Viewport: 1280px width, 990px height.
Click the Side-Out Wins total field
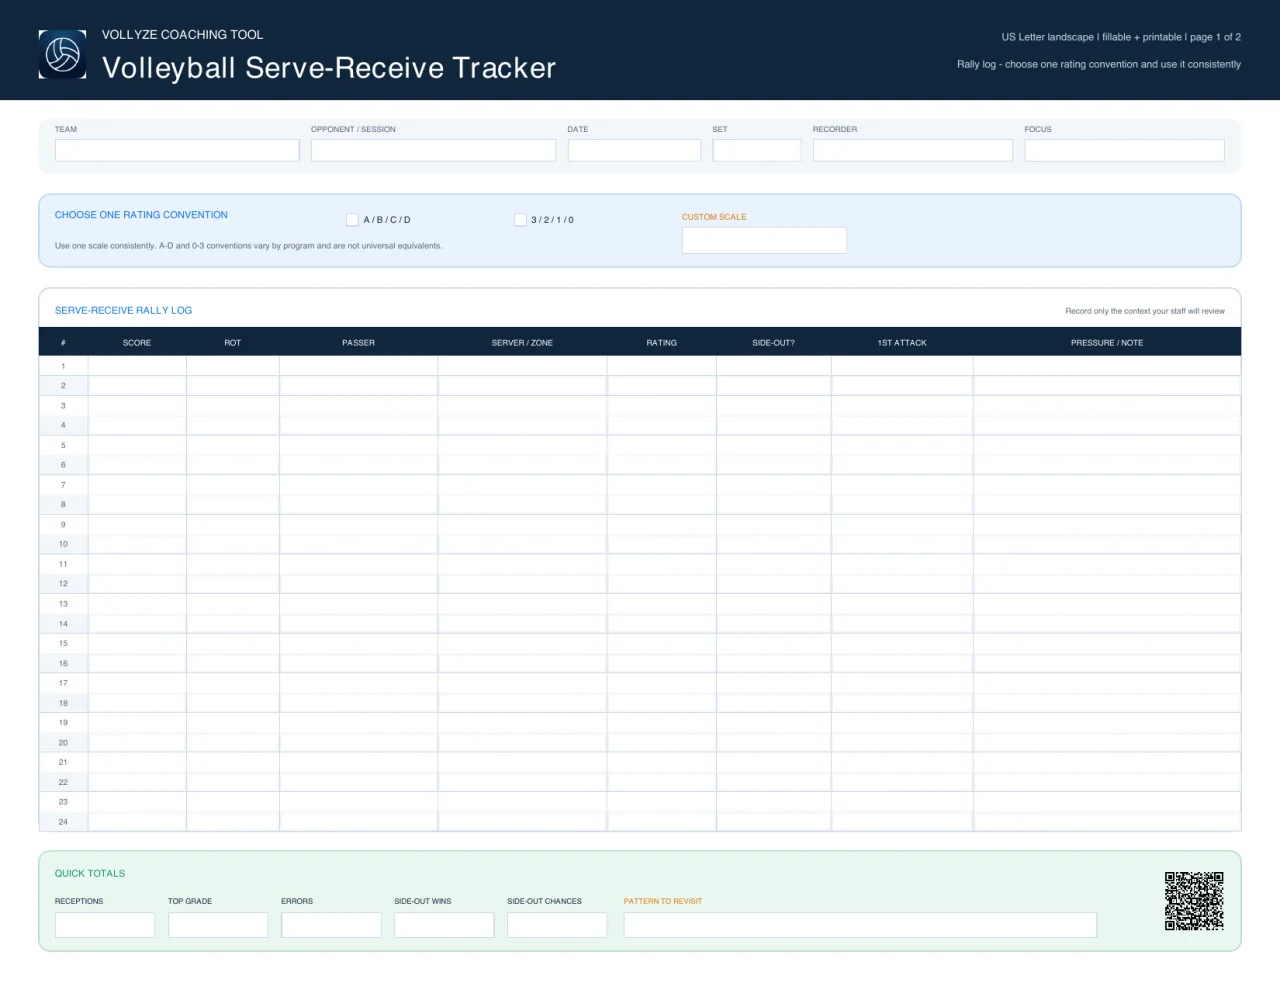[444, 925]
